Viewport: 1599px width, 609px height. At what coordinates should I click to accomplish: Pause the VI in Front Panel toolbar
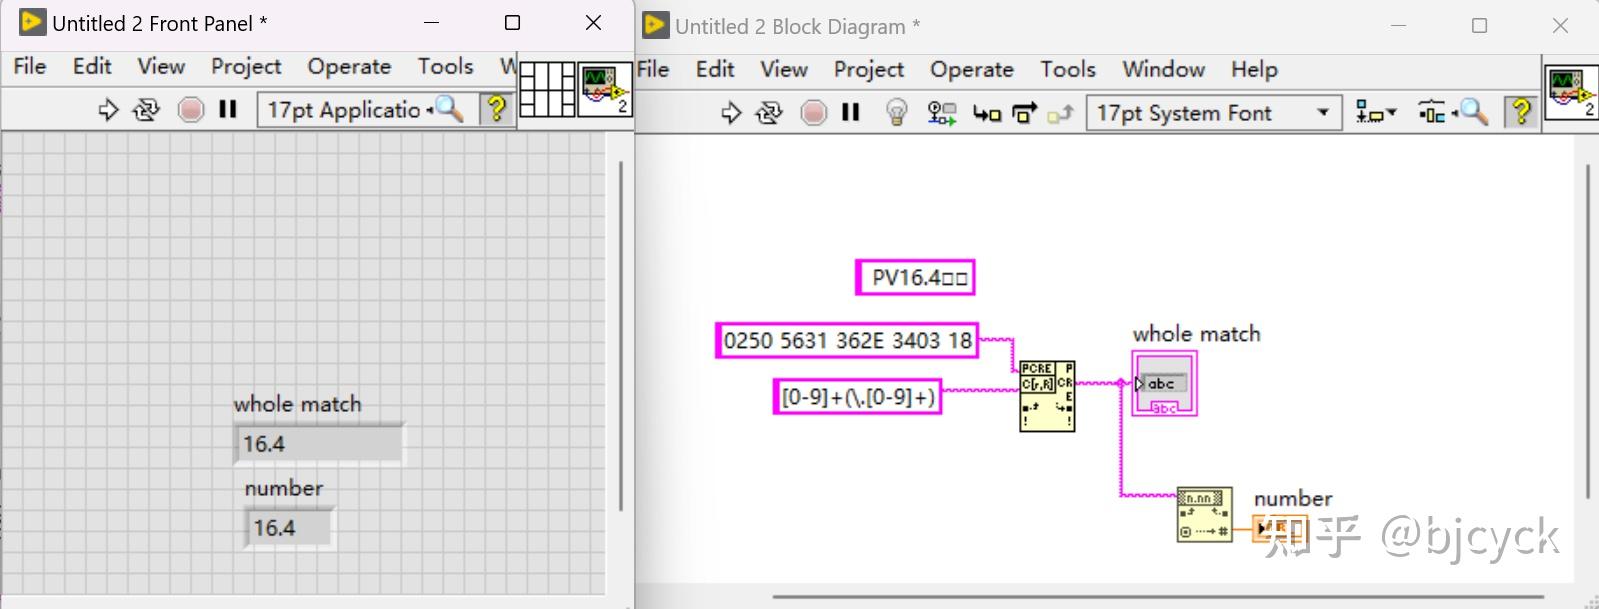pos(228,109)
